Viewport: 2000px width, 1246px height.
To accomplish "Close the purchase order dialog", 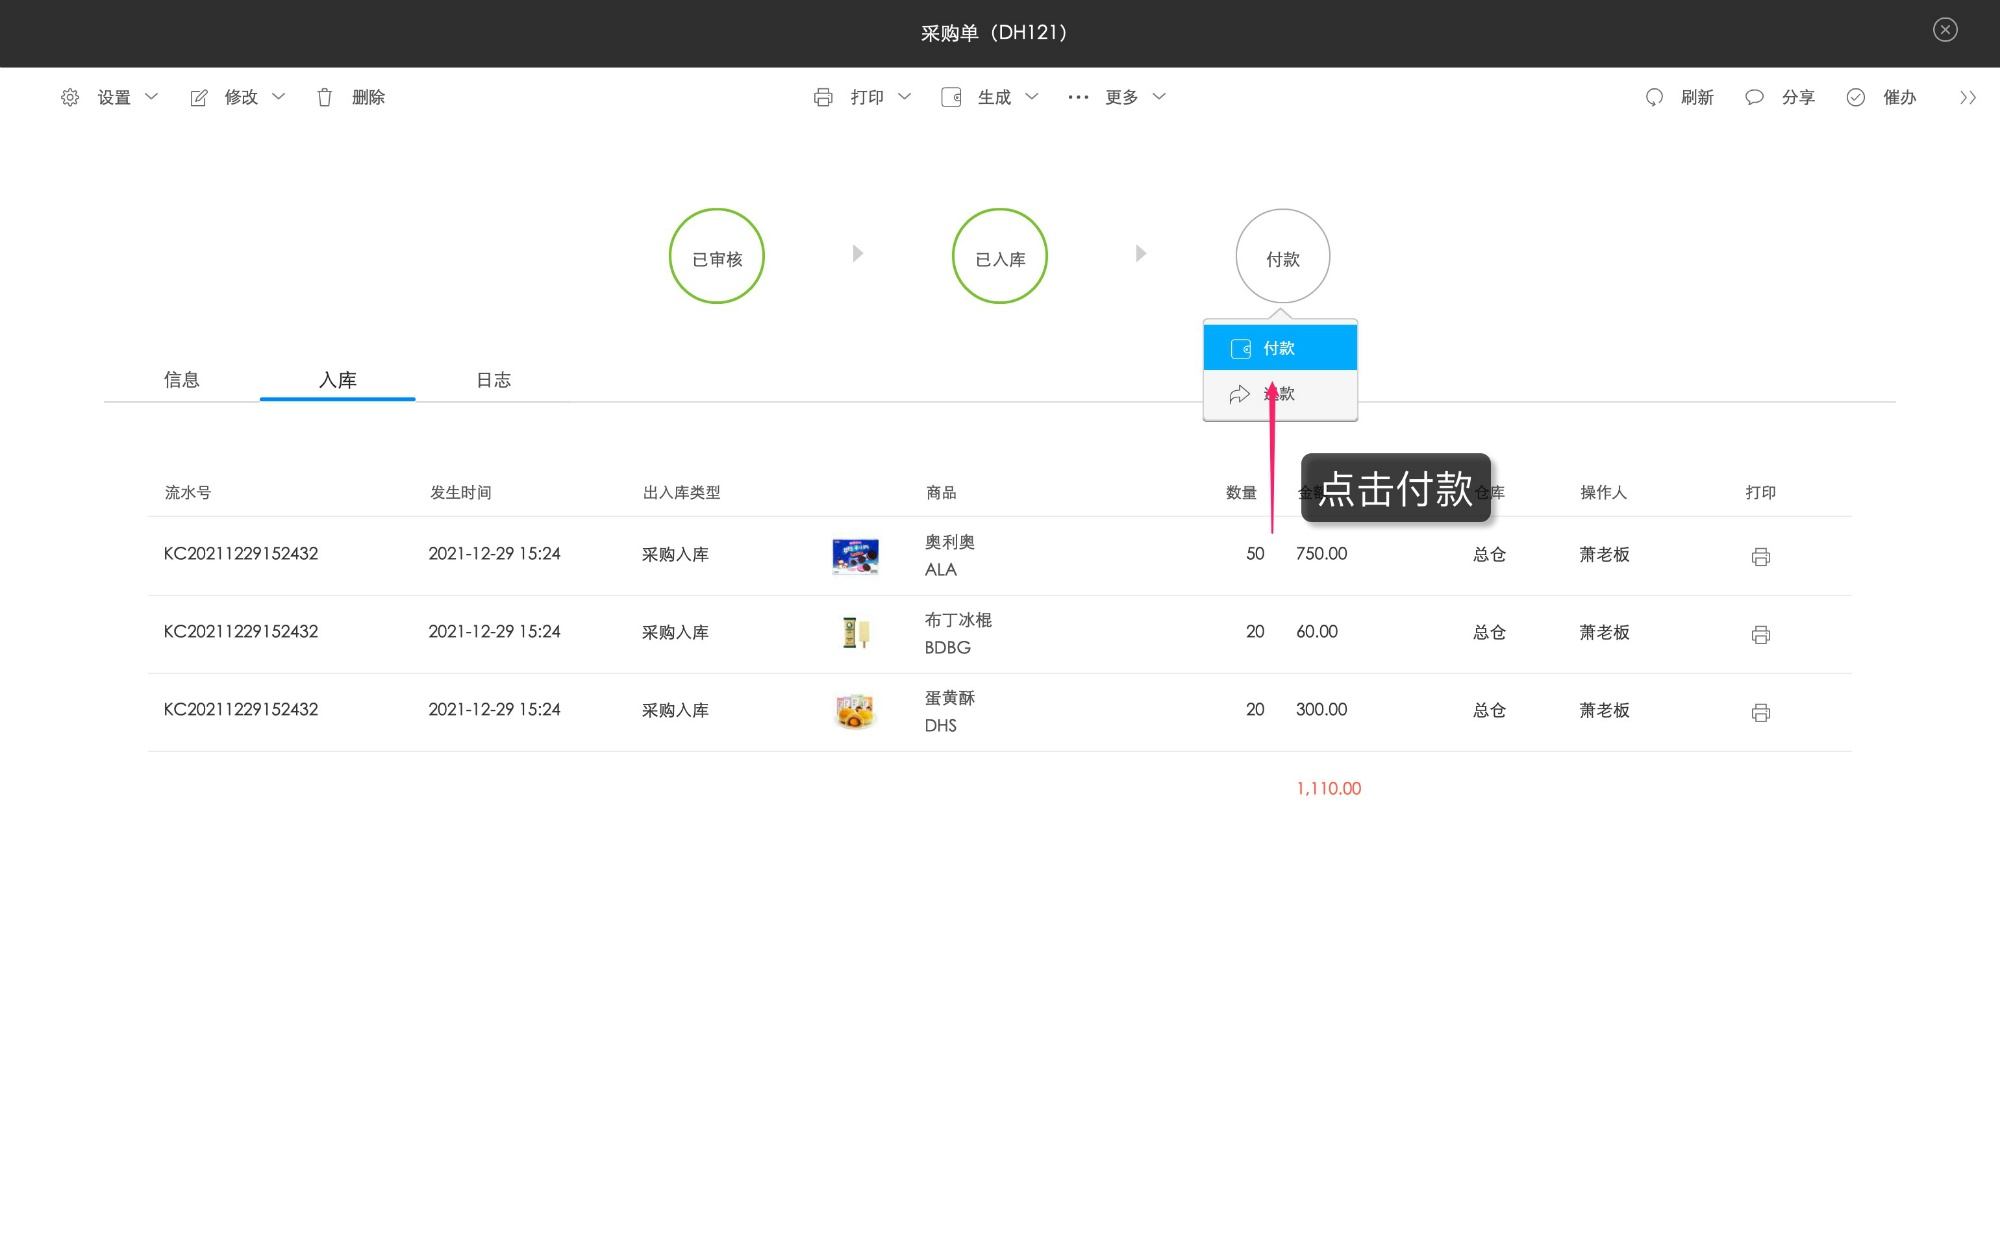I will pyautogui.click(x=1945, y=30).
